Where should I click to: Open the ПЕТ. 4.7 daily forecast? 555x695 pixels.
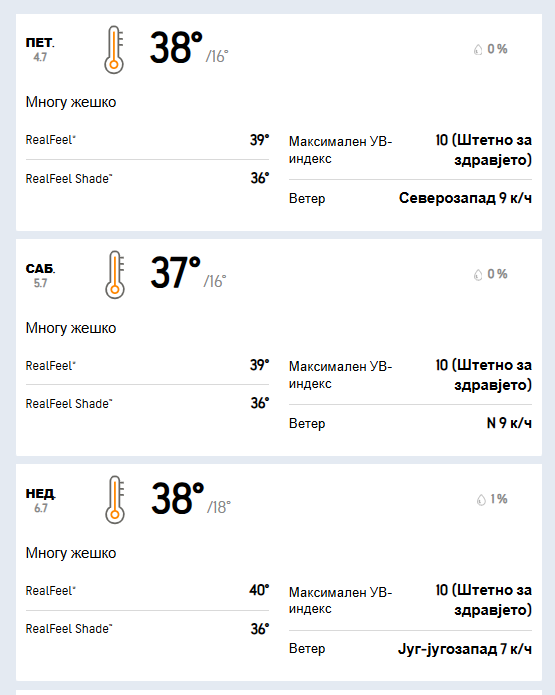(40, 49)
